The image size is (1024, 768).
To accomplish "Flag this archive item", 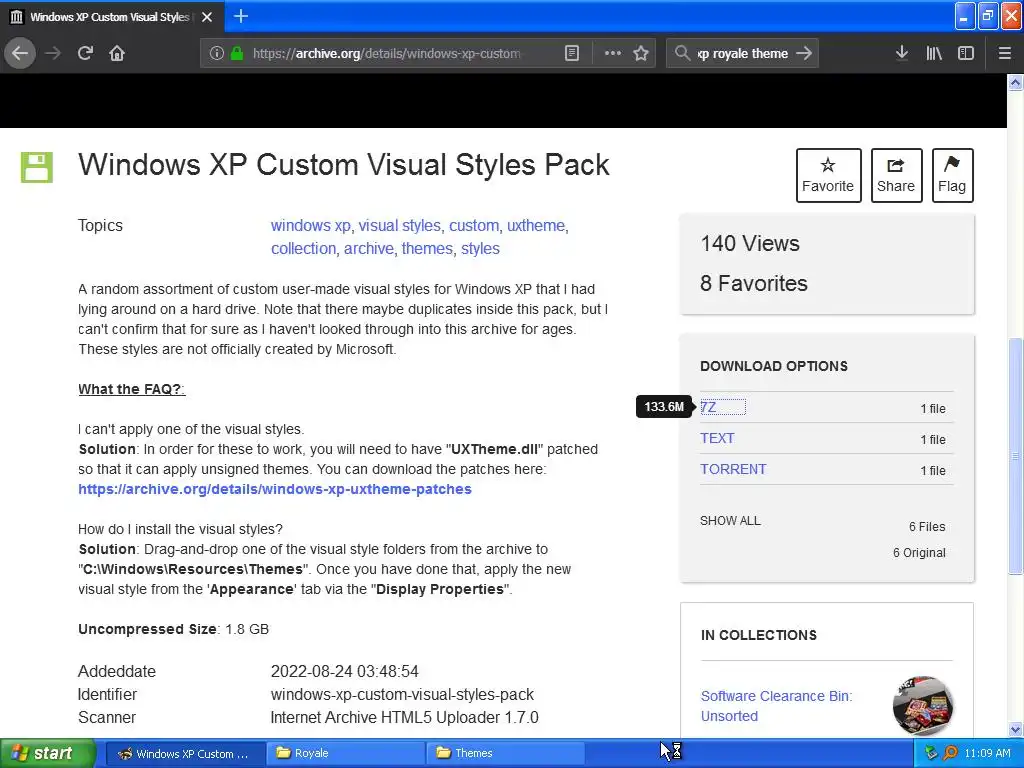I will 952,175.
